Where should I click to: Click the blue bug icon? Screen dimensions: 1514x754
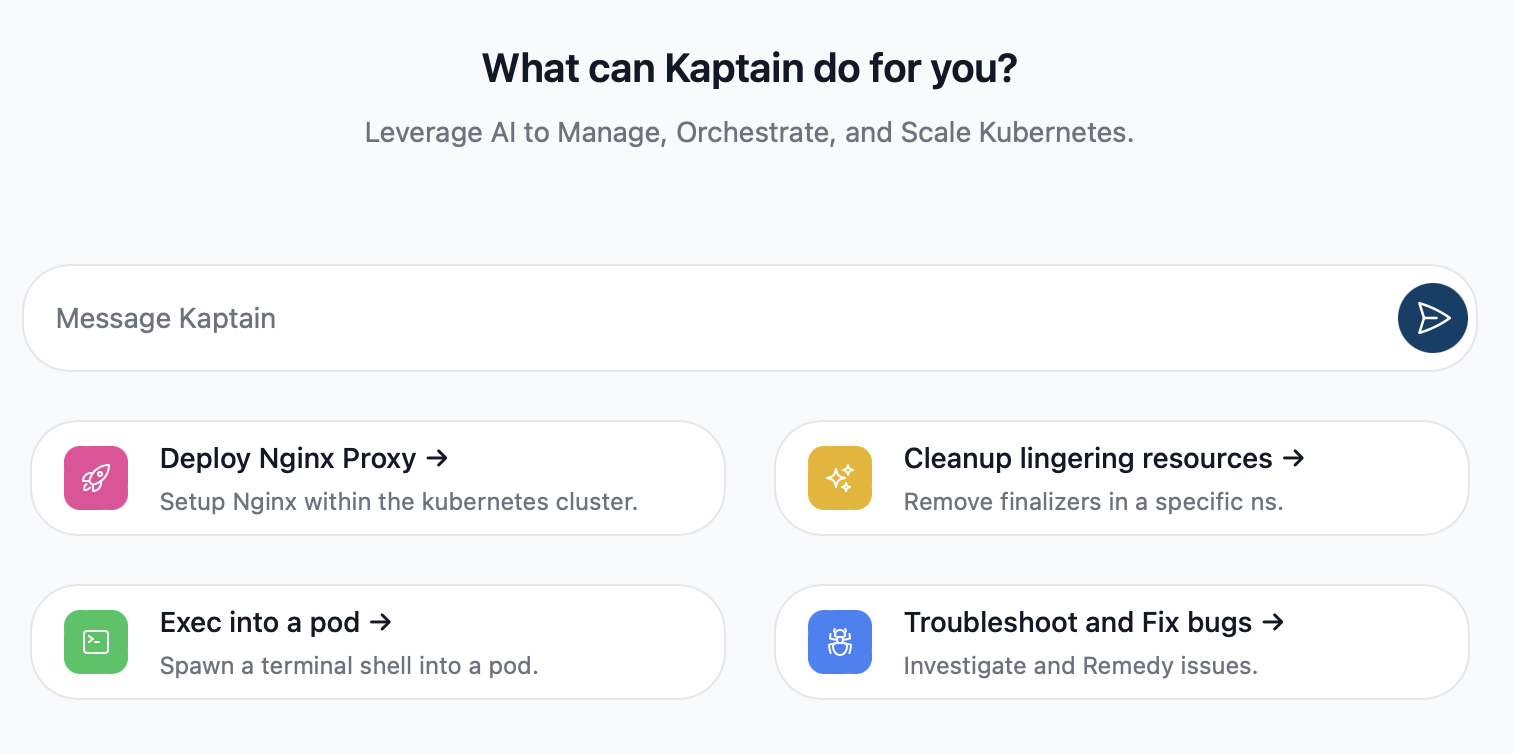pyautogui.click(x=840, y=642)
